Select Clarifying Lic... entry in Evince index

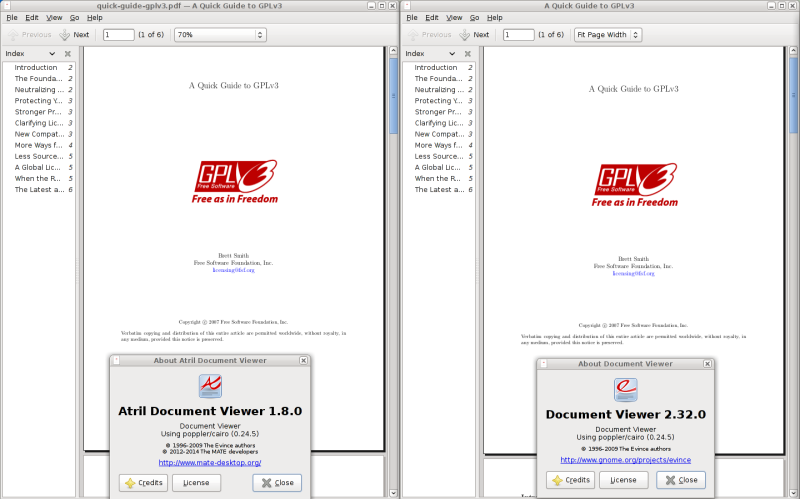tap(439, 123)
